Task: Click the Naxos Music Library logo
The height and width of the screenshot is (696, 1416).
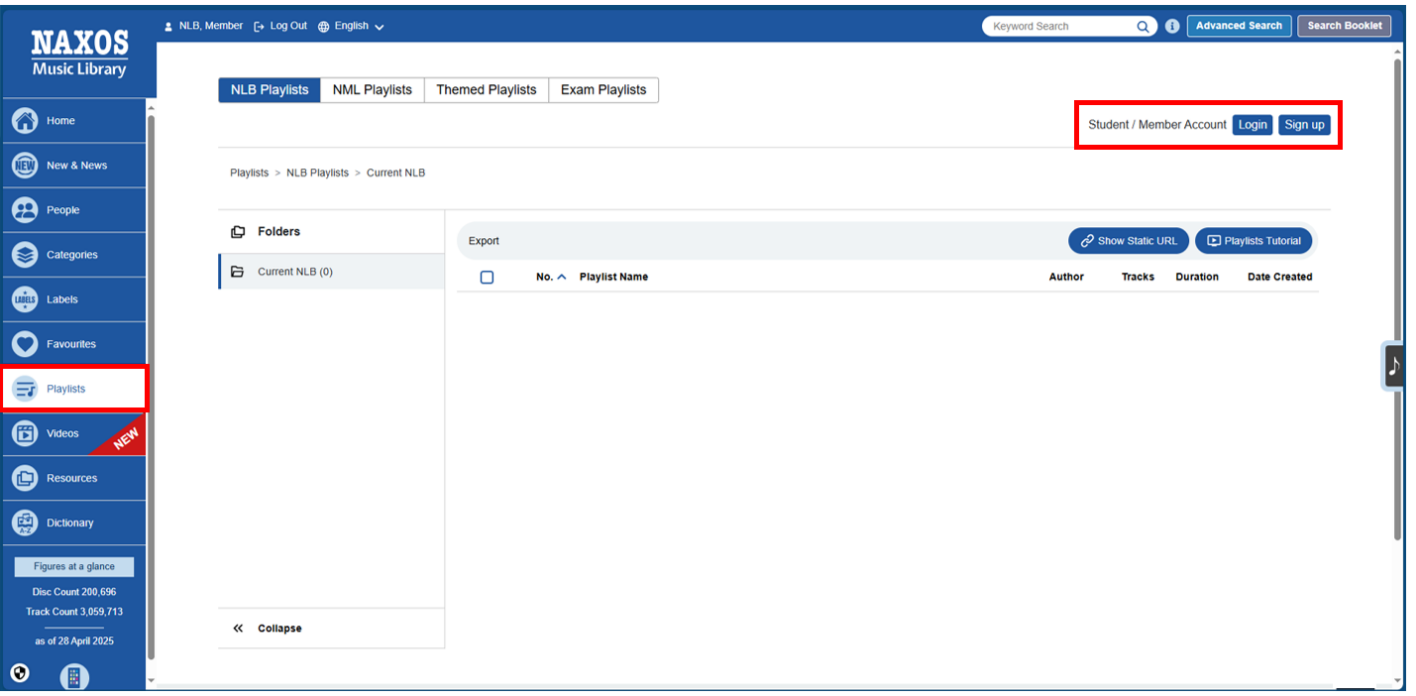Action: (79, 54)
